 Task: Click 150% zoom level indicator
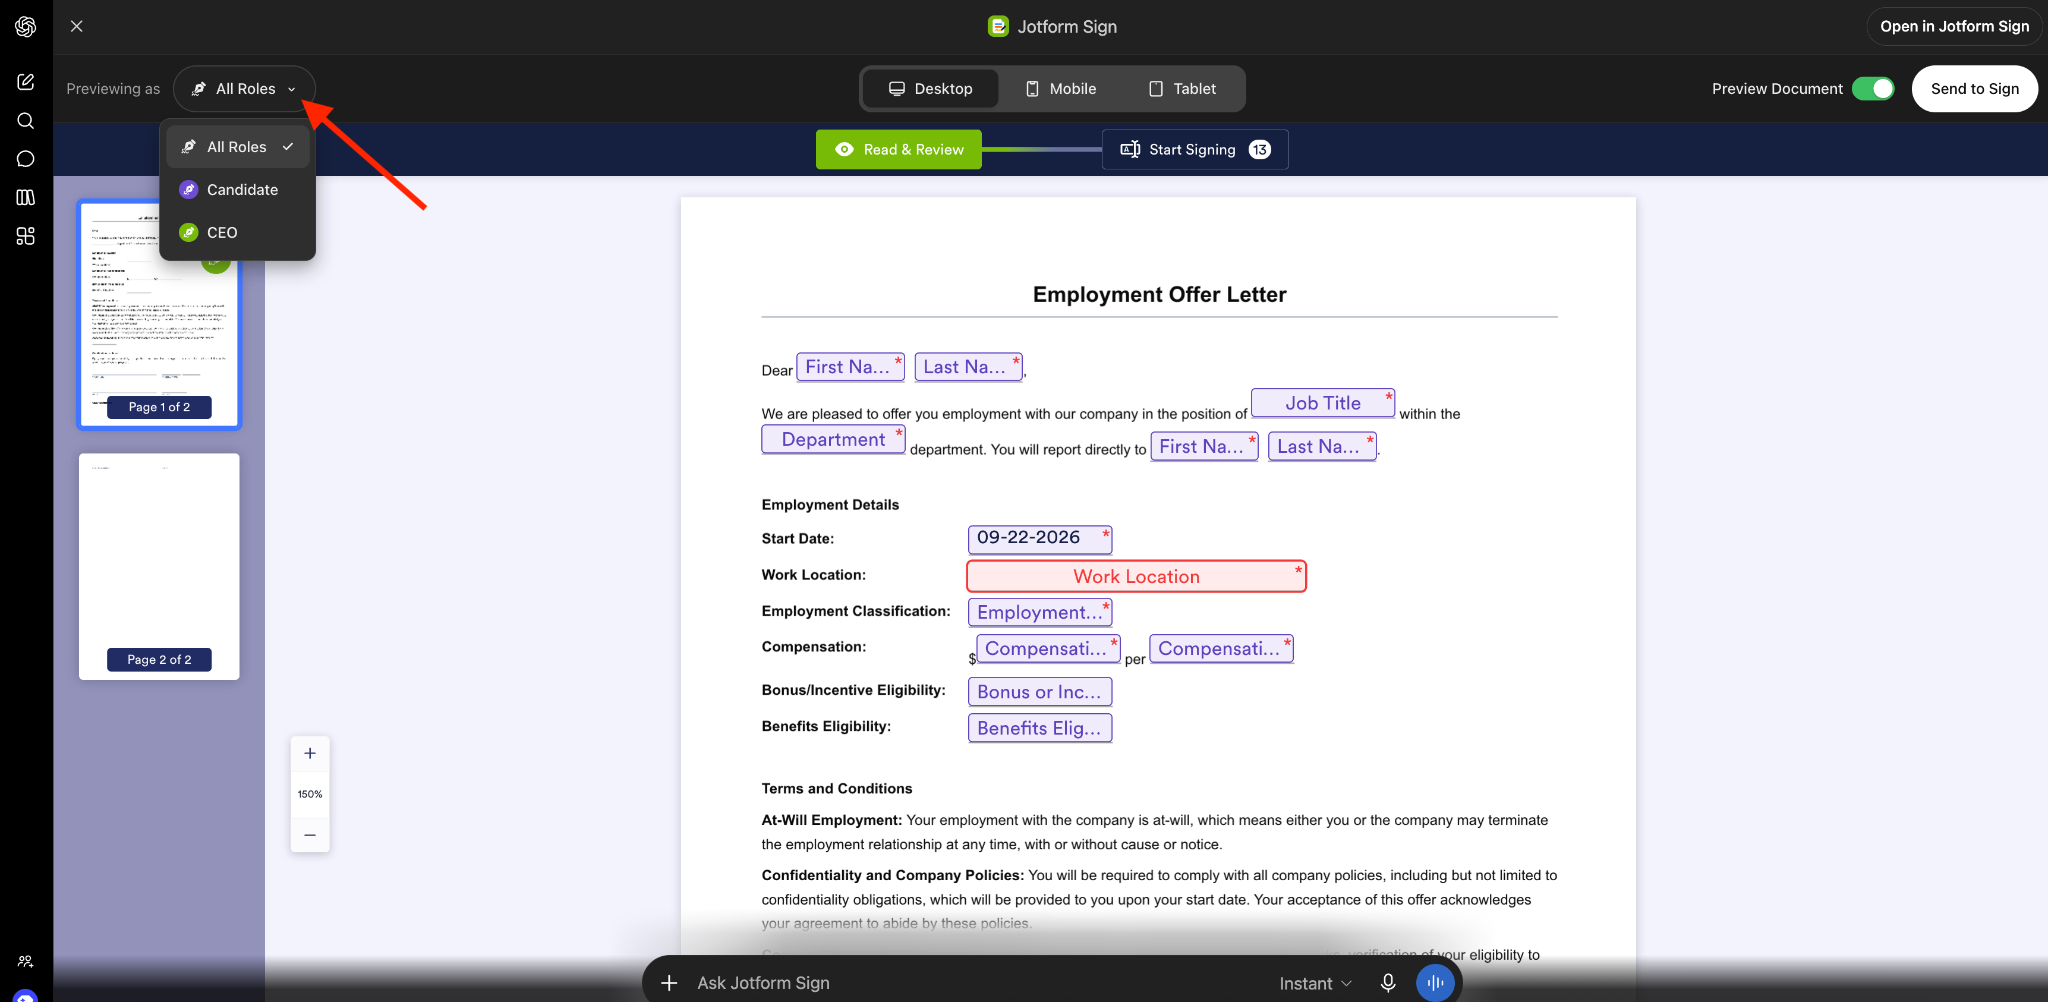coord(310,794)
